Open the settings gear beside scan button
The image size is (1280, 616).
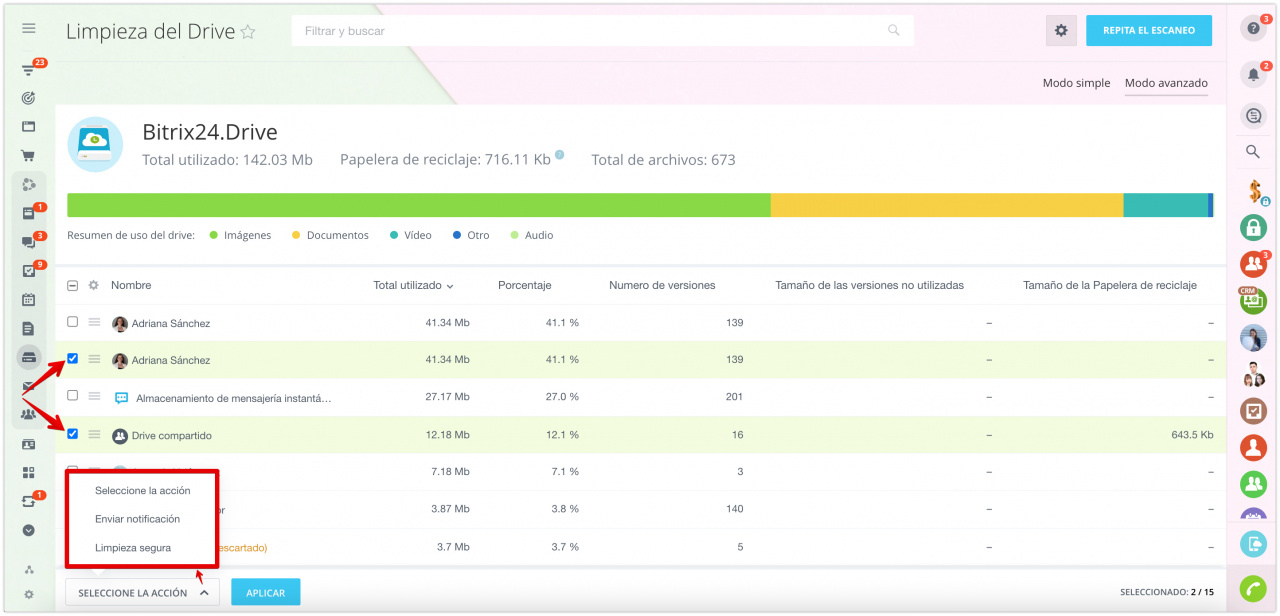(x=1061, y=30)
